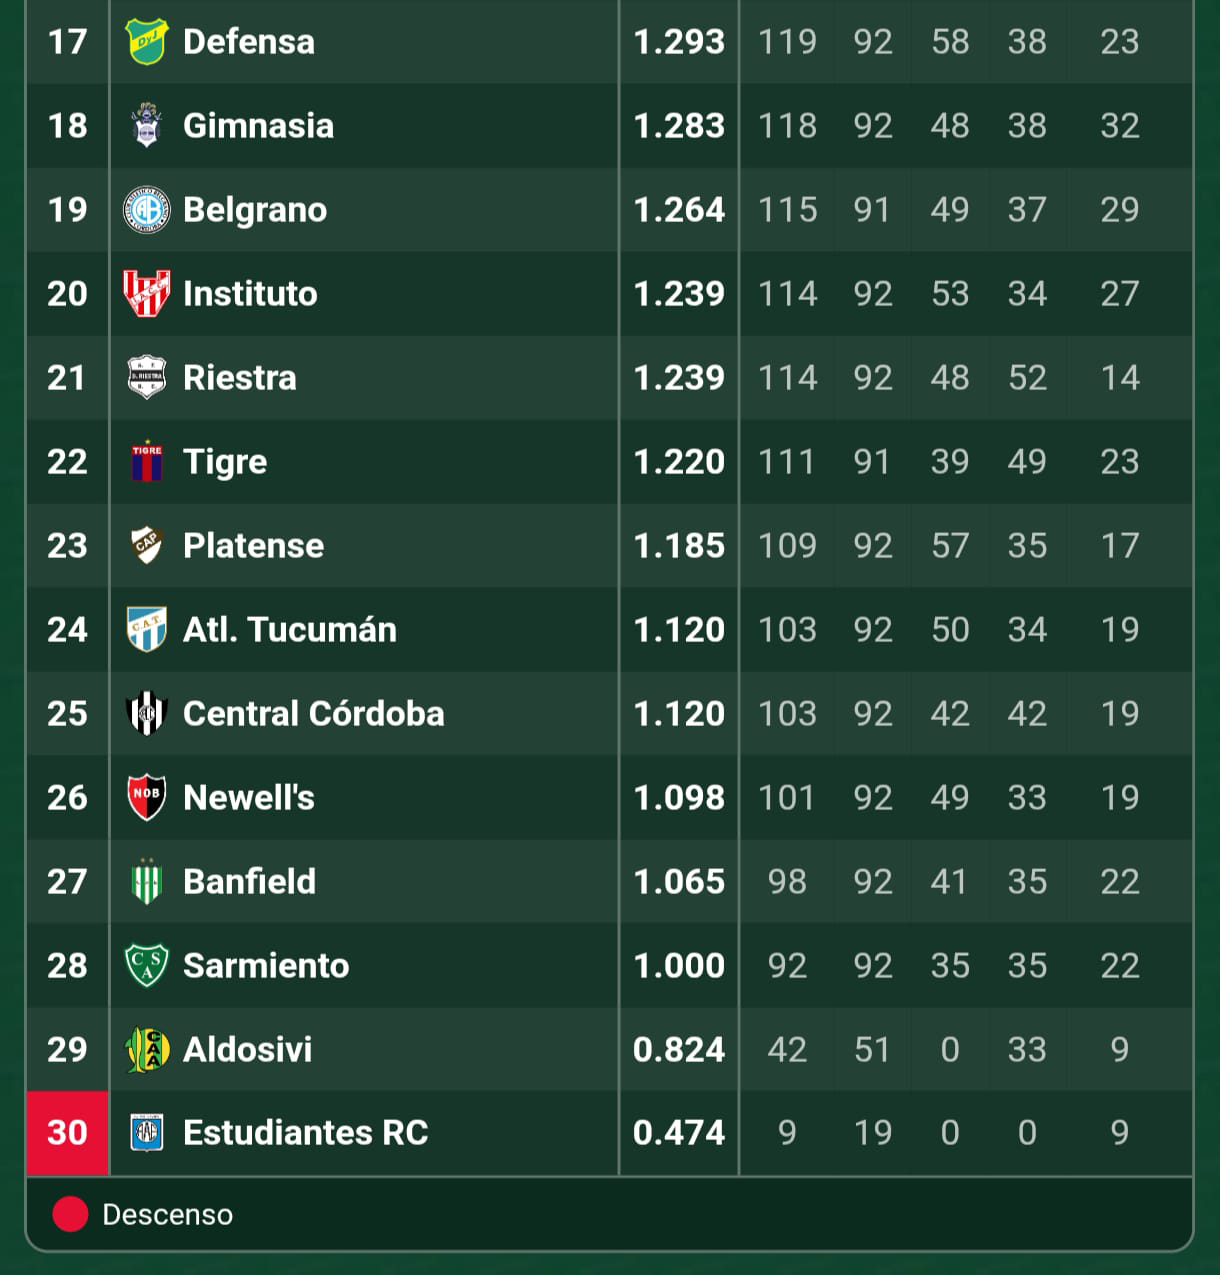Image resolution: width=1220 pixels, height=1275 pixels.
Task: Tap the Tigre club badge
Action: [147, 461]
